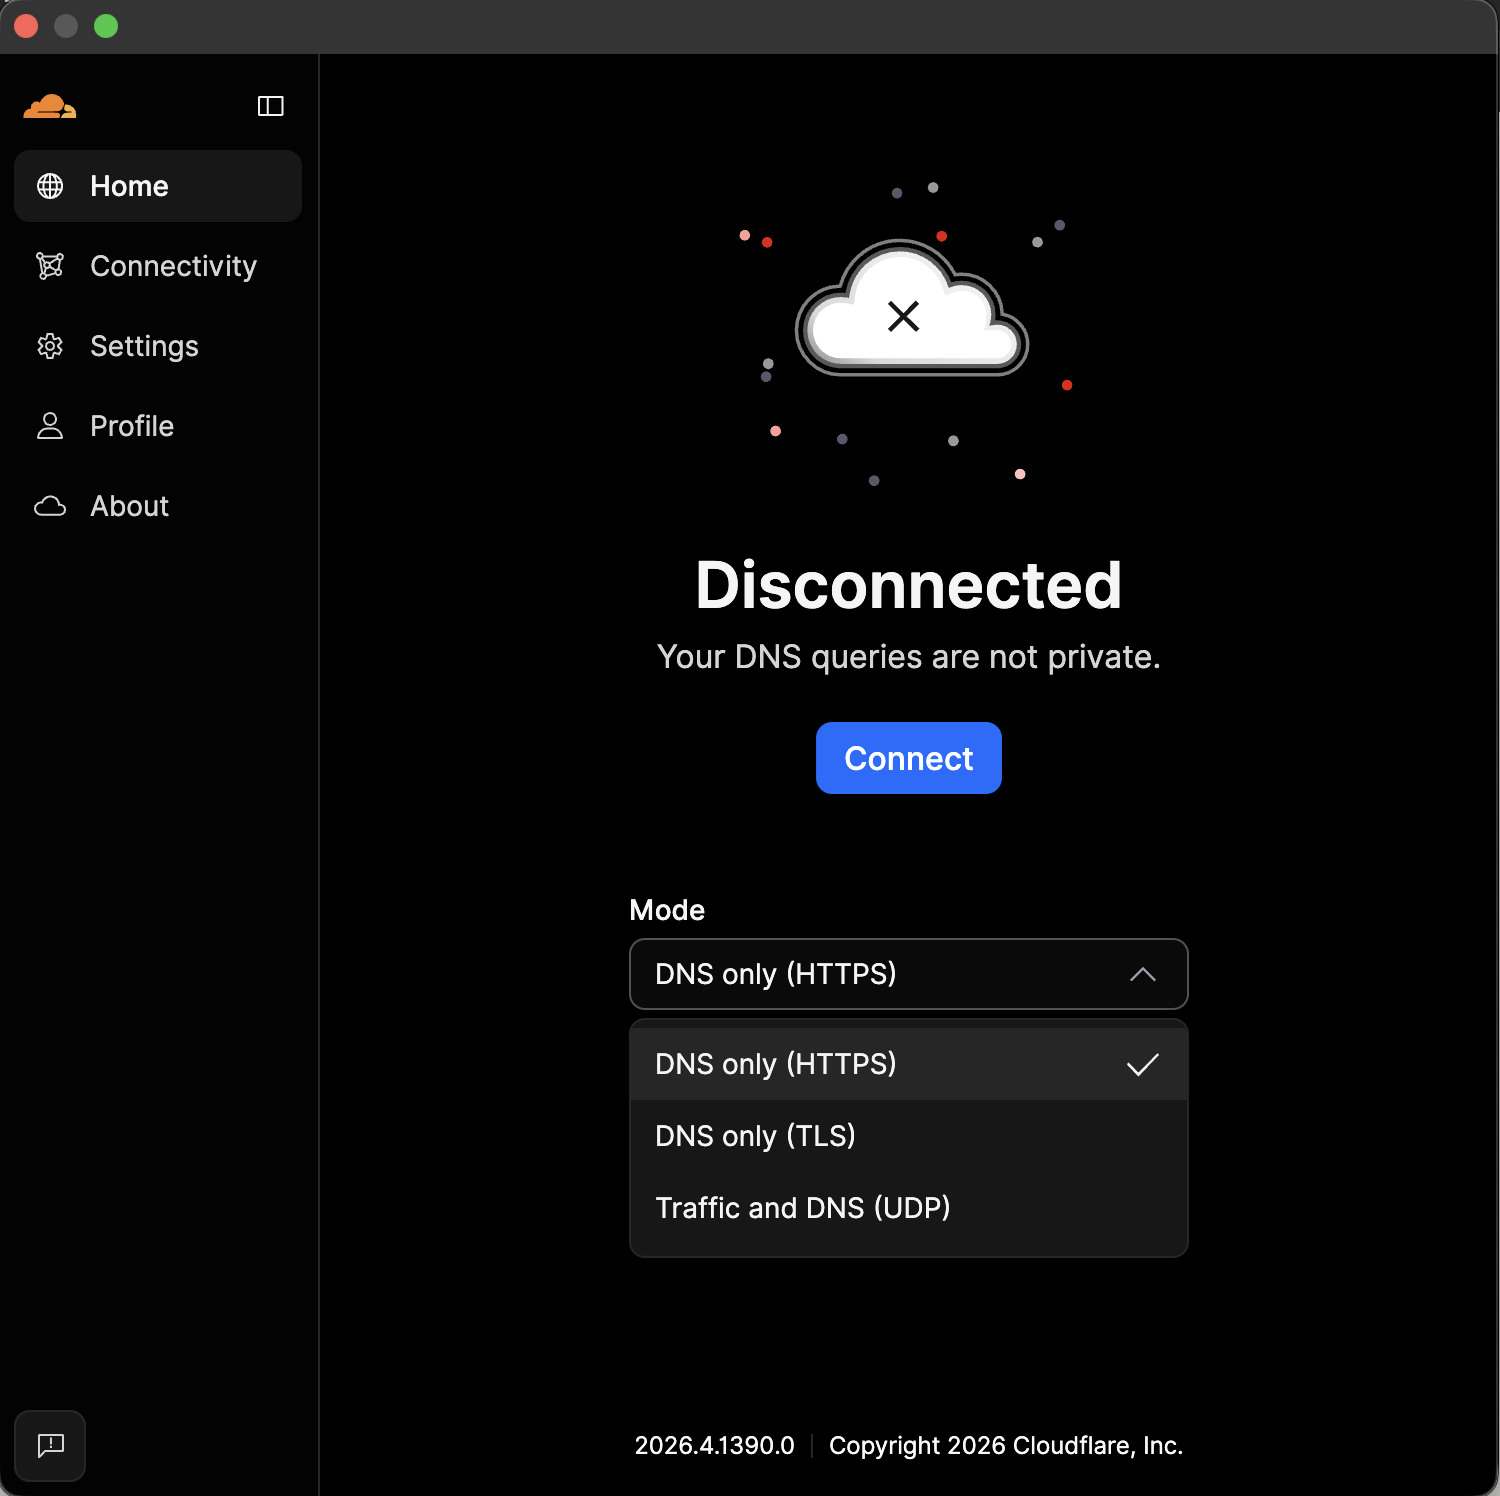Open the Connectivity section
The width and height of the screenshot is (1500, 1496).
(x=158, y=266)
